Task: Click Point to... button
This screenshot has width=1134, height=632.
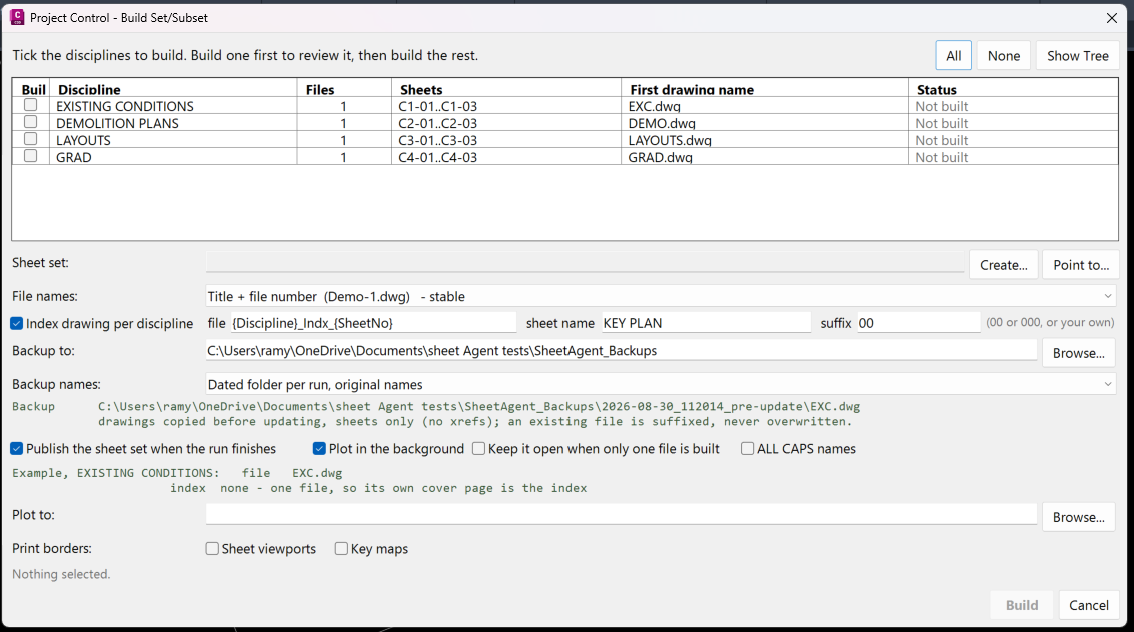Action: 1081,265
